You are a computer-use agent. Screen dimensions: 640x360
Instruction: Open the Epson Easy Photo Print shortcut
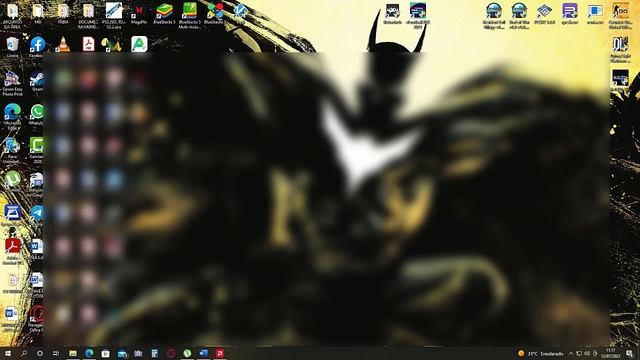point(12,83)
